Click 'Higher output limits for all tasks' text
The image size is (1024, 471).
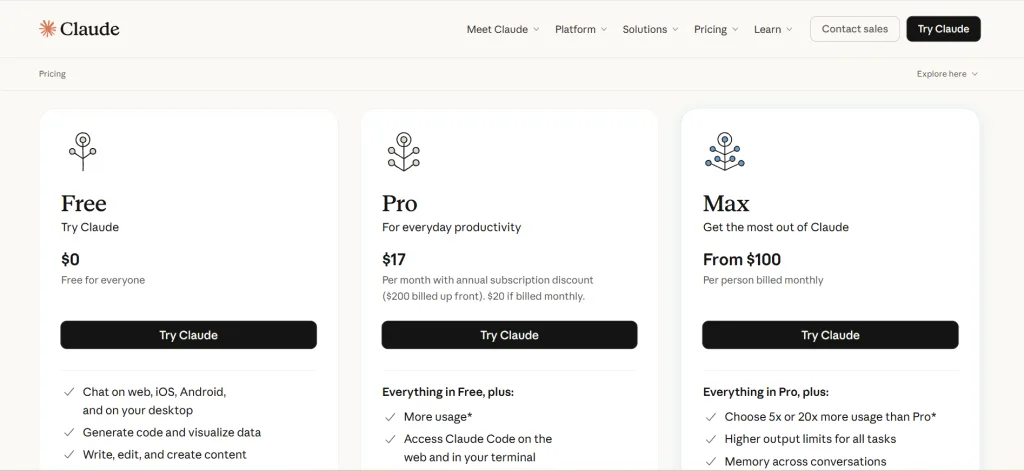coord(810,439)
